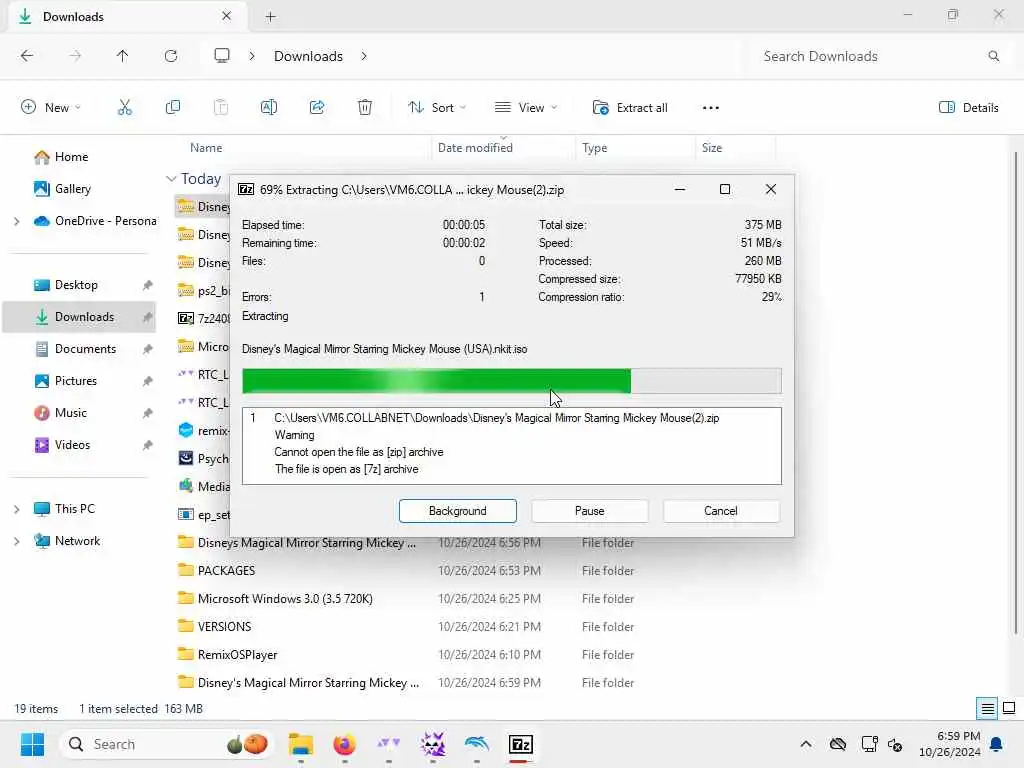Open Pictures in quick access

pyautogui.click(x=76, y=381)
